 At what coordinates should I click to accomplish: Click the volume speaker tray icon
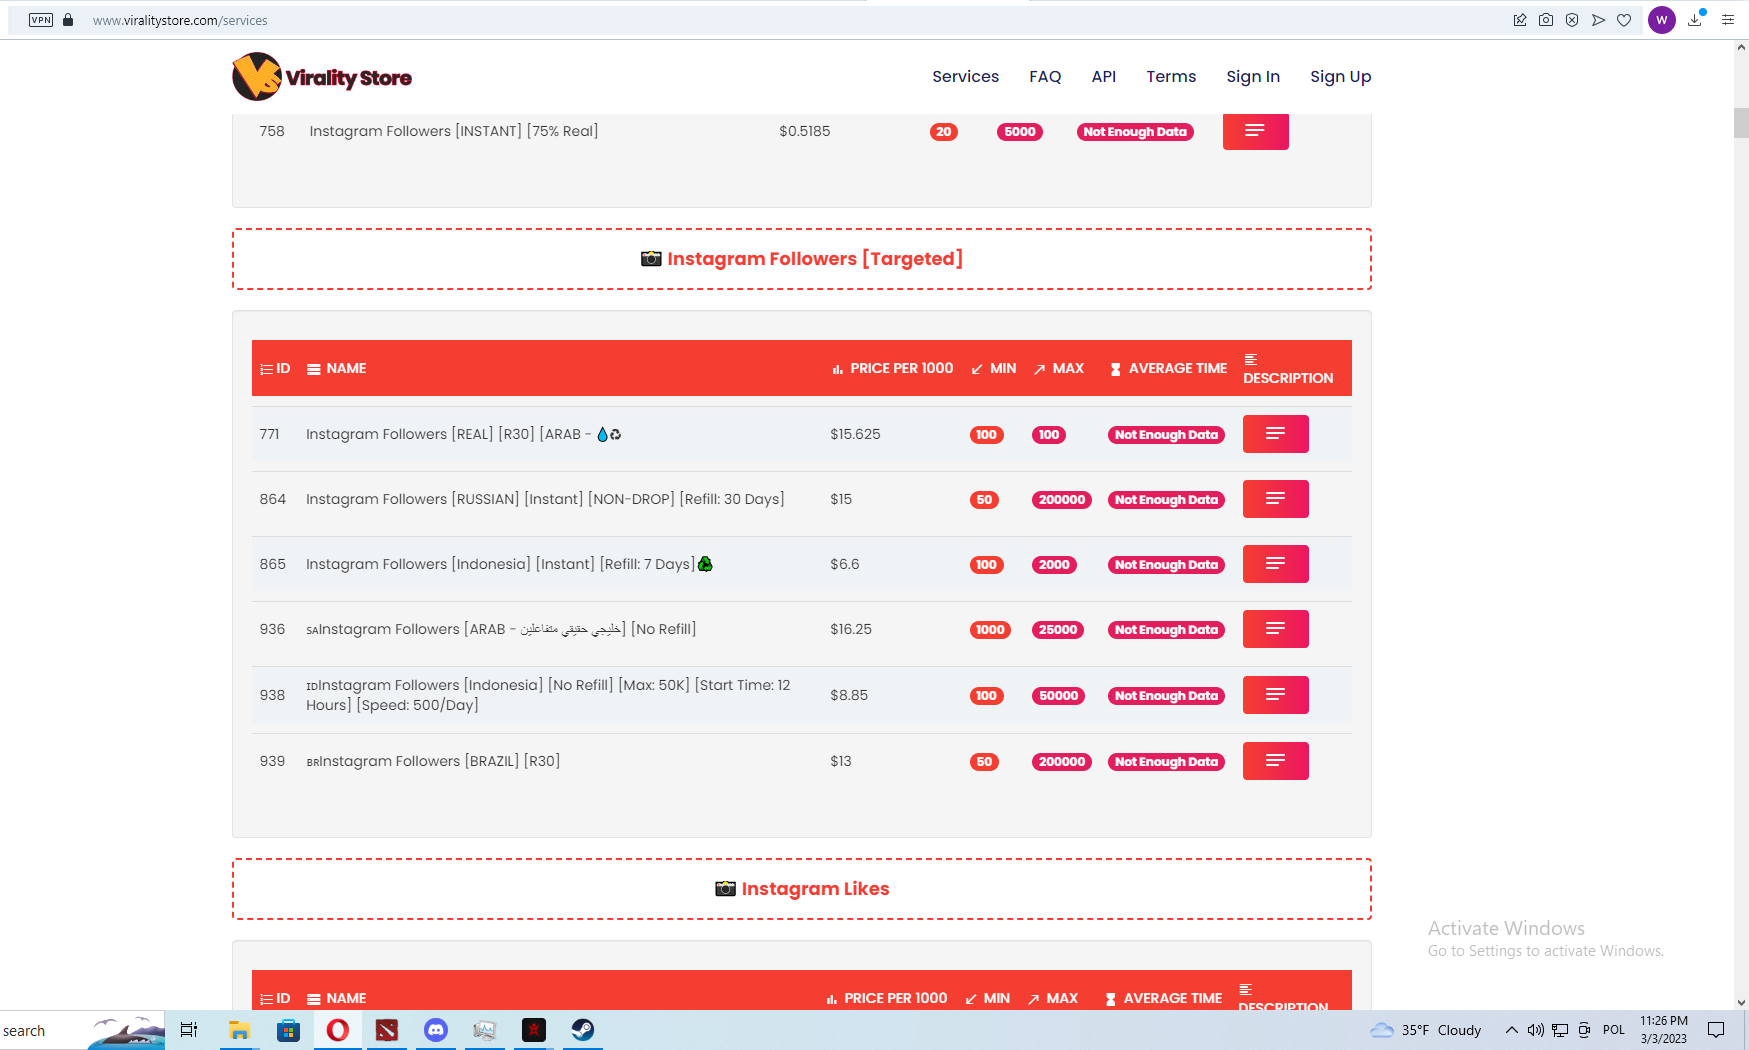(1535, 1030)
